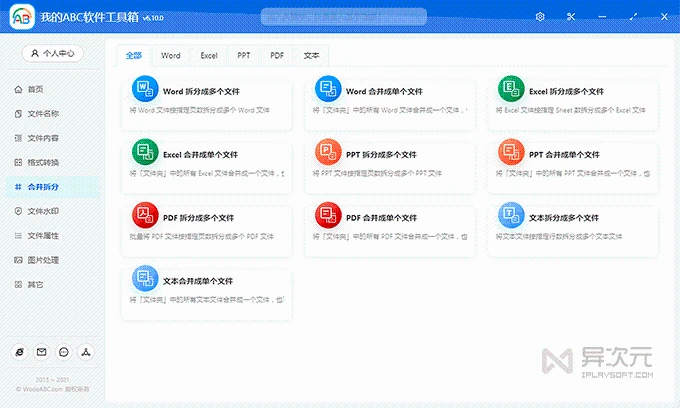Click title 'PDF 合并成单个文件'
This screenshot has width=680, height=408.
(x=382, y=218)
